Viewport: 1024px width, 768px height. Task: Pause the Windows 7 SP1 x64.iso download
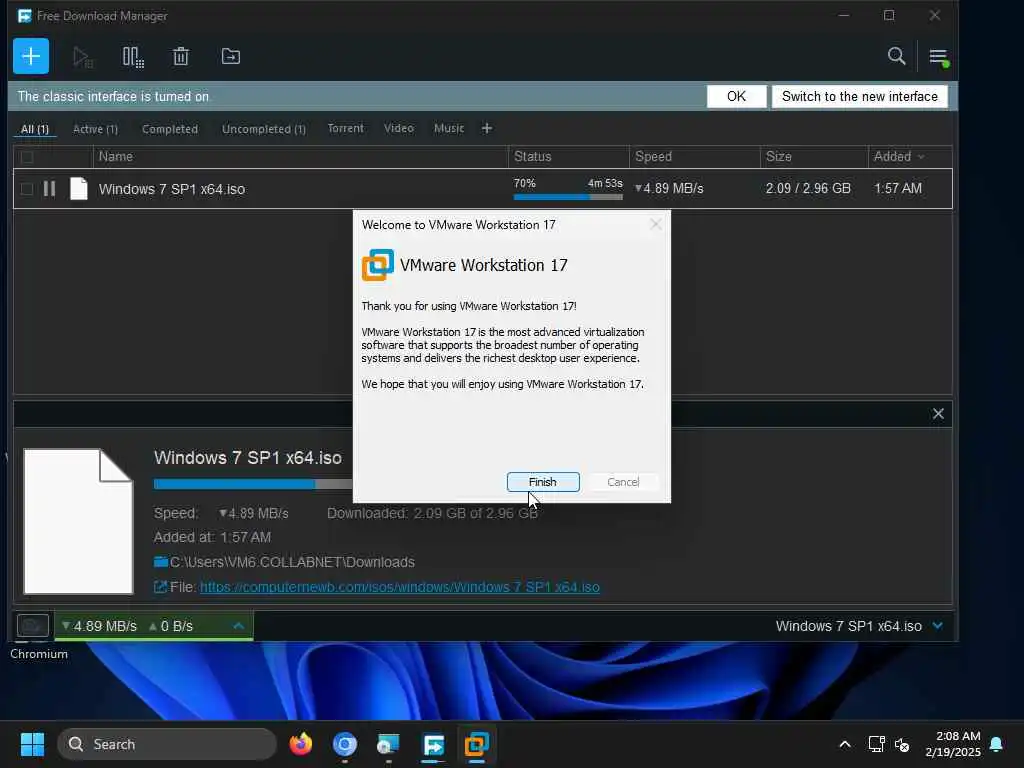pos(49,189)
